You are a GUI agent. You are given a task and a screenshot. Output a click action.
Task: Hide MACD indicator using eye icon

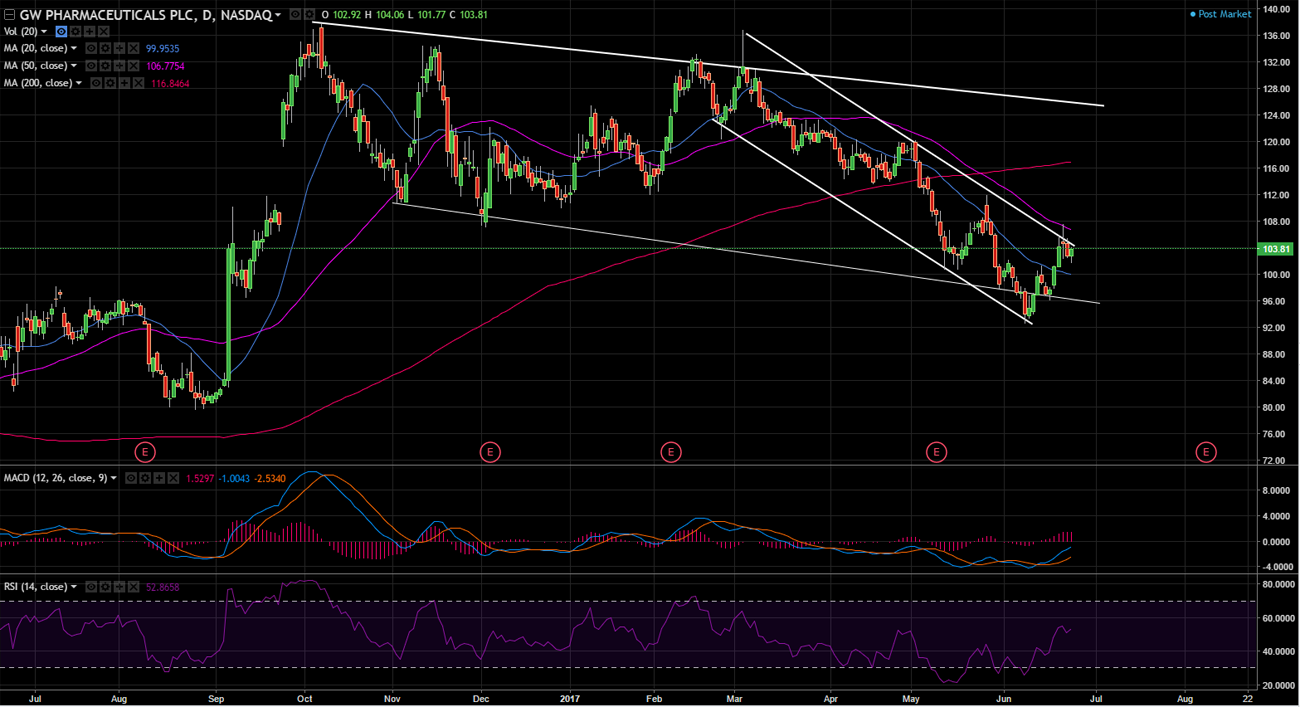131,478
